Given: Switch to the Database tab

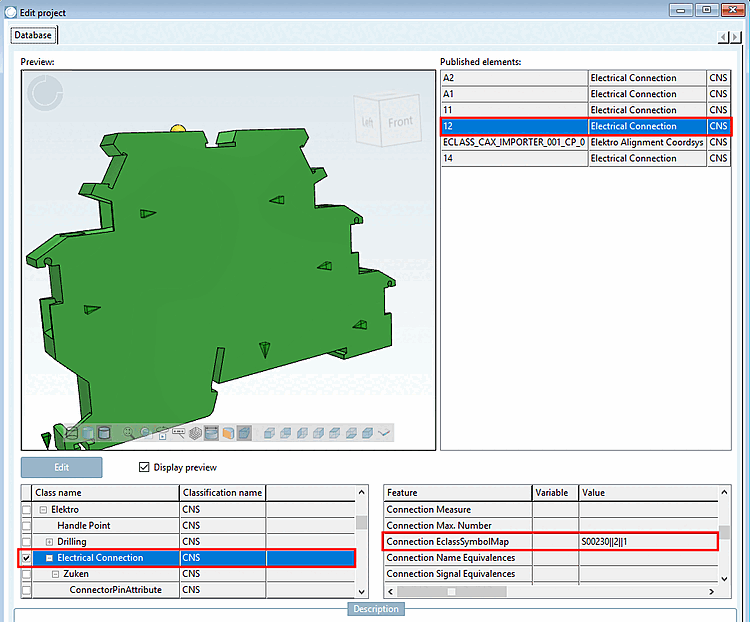Looking at the screenshot, I should coord(34,35).
